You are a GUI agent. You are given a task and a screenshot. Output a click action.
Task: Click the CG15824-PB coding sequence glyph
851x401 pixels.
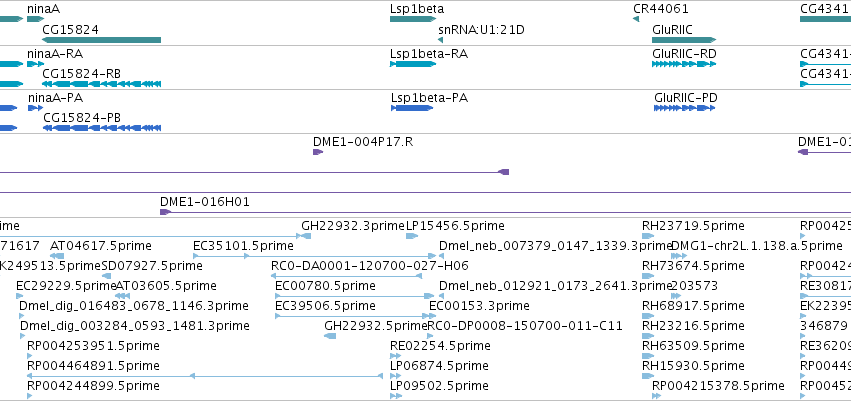(102, 128)
